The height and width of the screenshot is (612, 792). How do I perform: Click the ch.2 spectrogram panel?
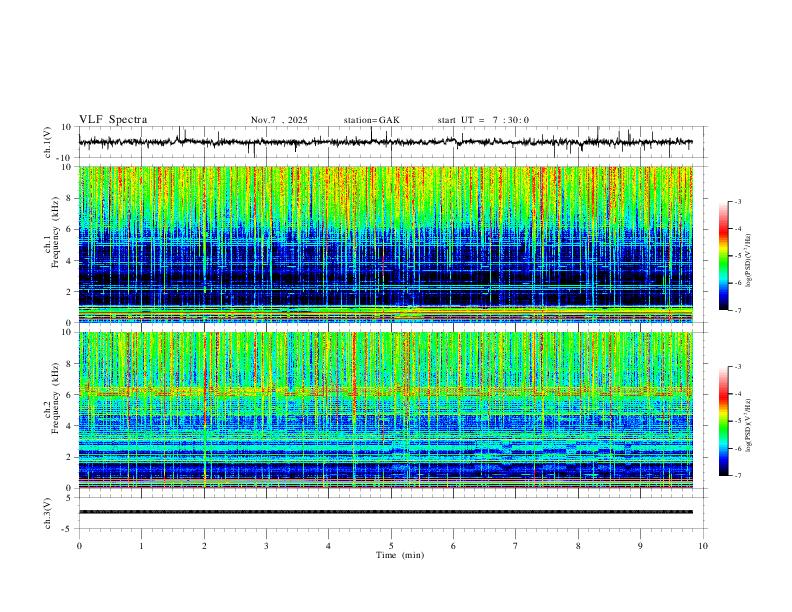(x=385, y=410)
